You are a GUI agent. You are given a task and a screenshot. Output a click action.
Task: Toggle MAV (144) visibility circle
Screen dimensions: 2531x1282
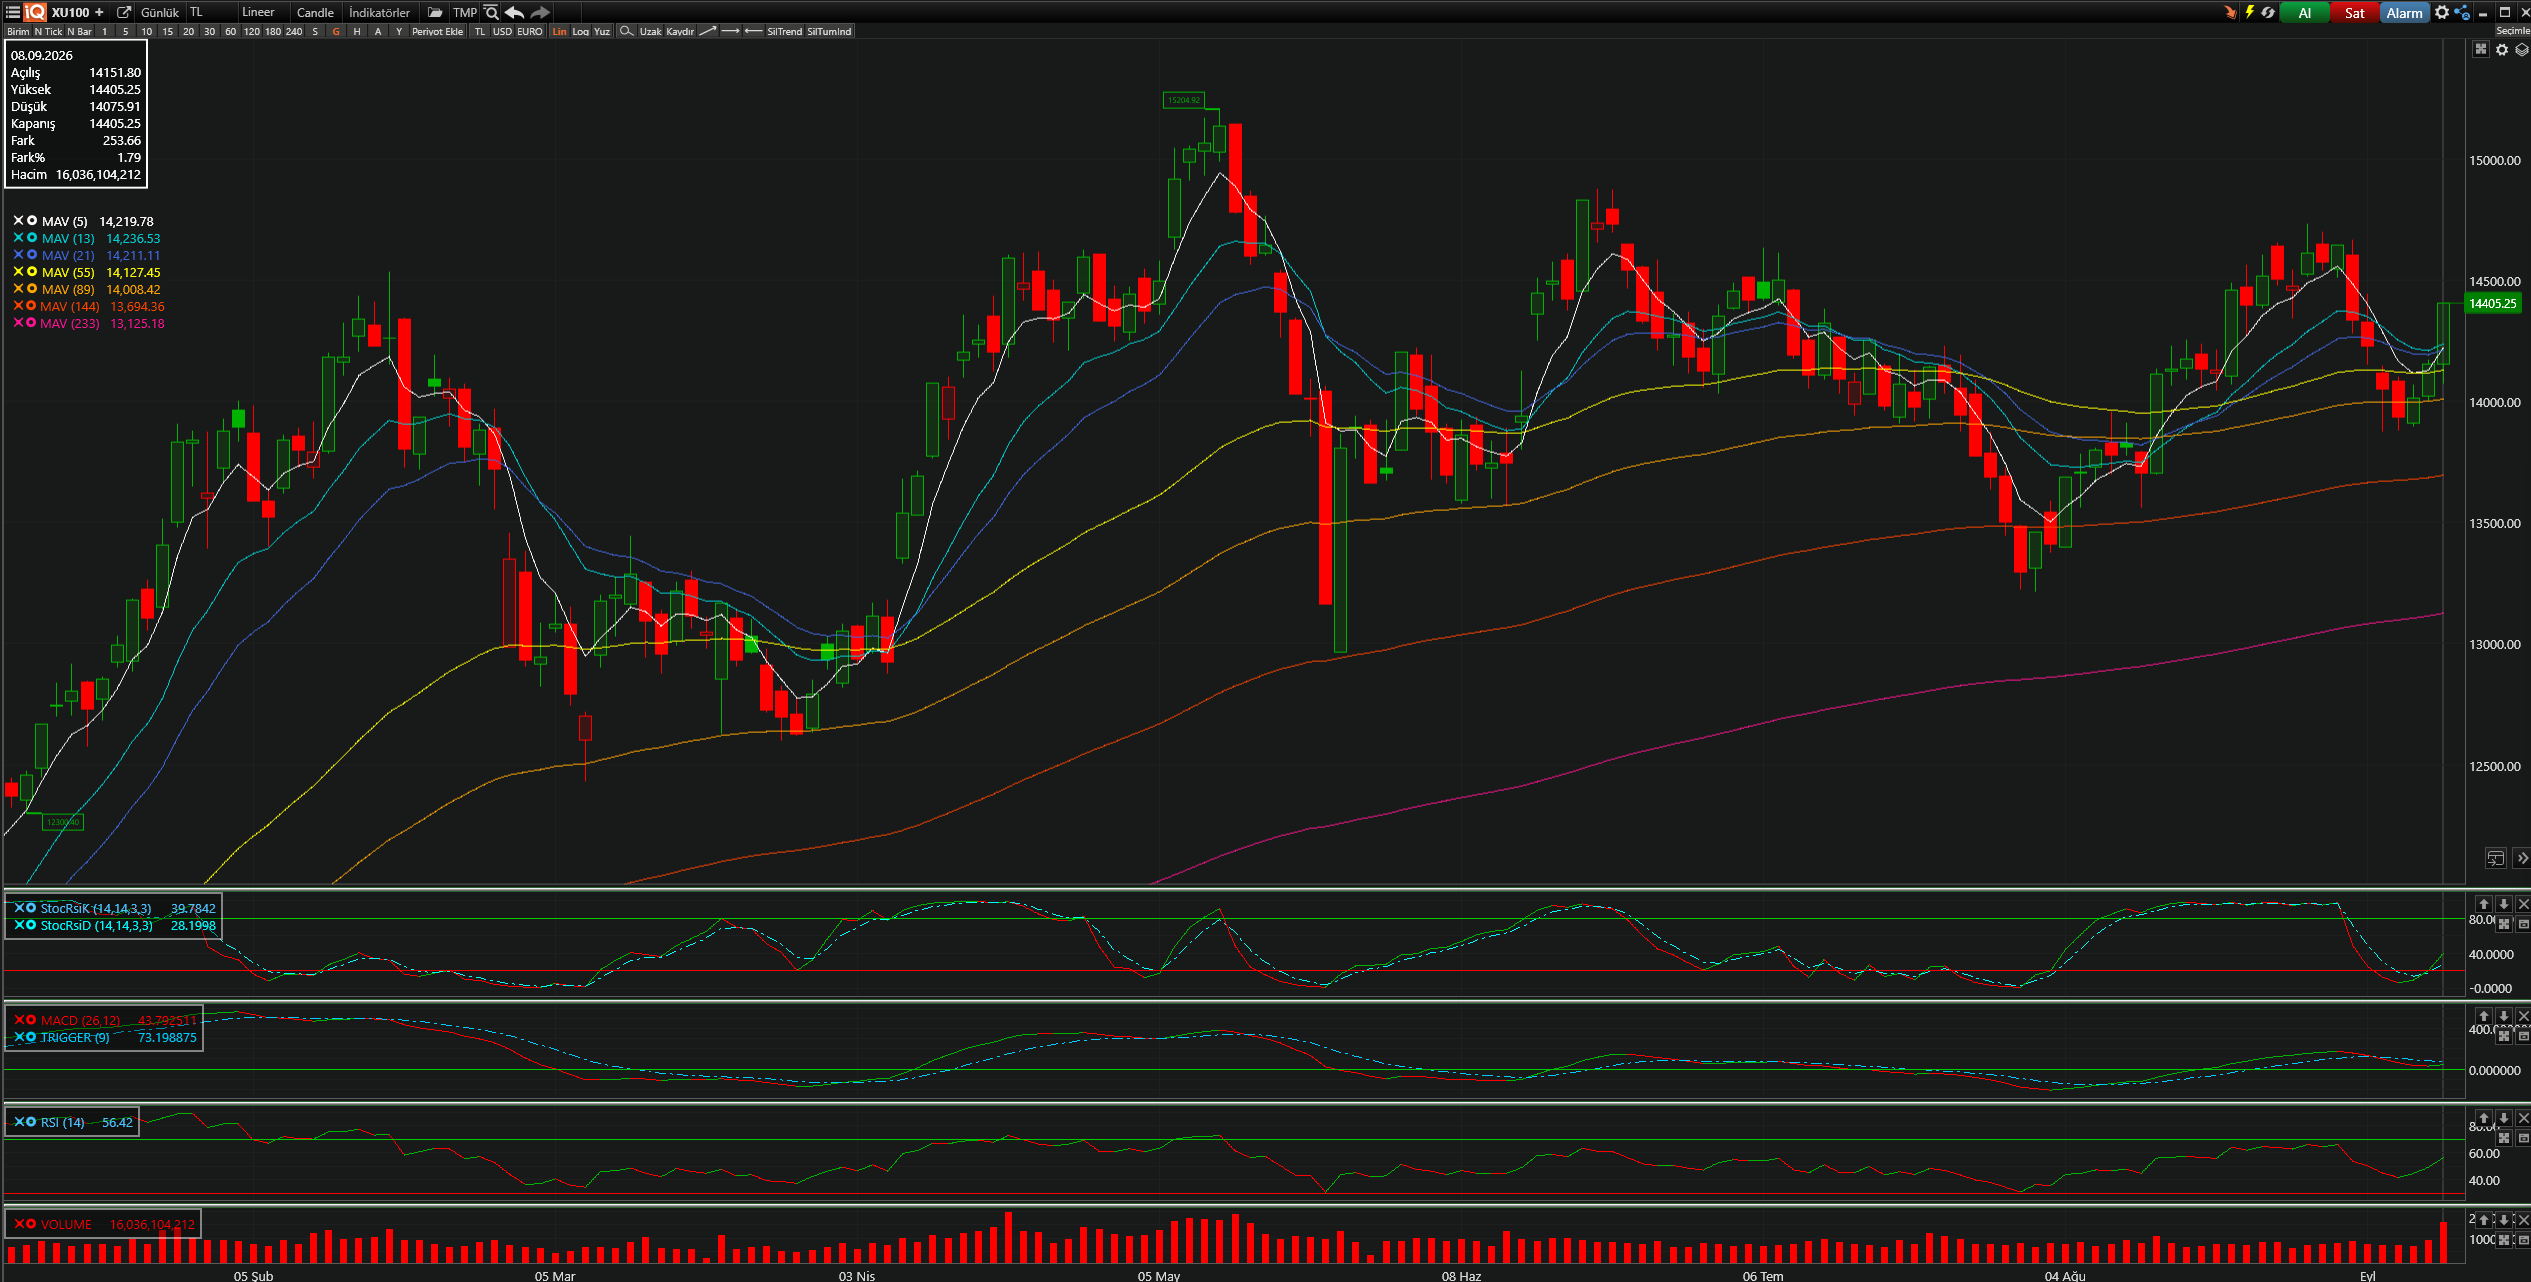pos(31,306)
